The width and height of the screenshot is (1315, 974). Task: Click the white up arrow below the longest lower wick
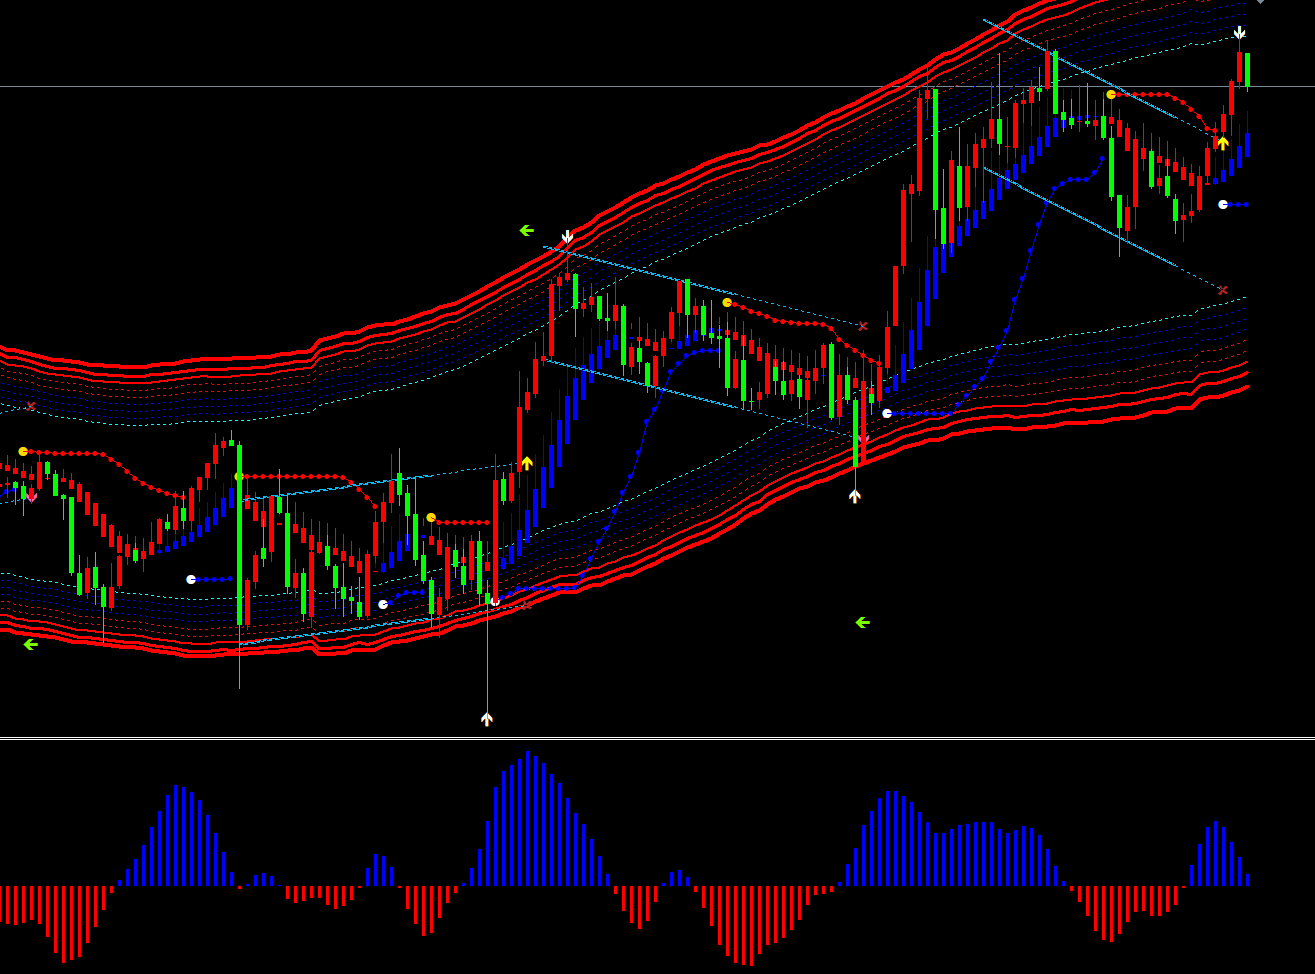(x=487, y=718)
